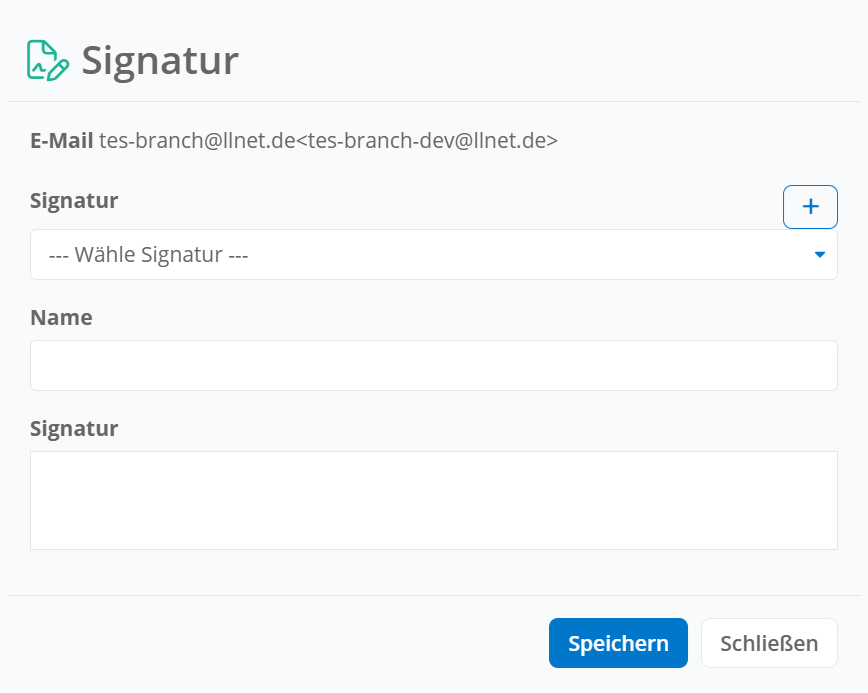Click the <tes-branch-dev@llnet.de> address
The image size is (868, 693).
(427, 141)
